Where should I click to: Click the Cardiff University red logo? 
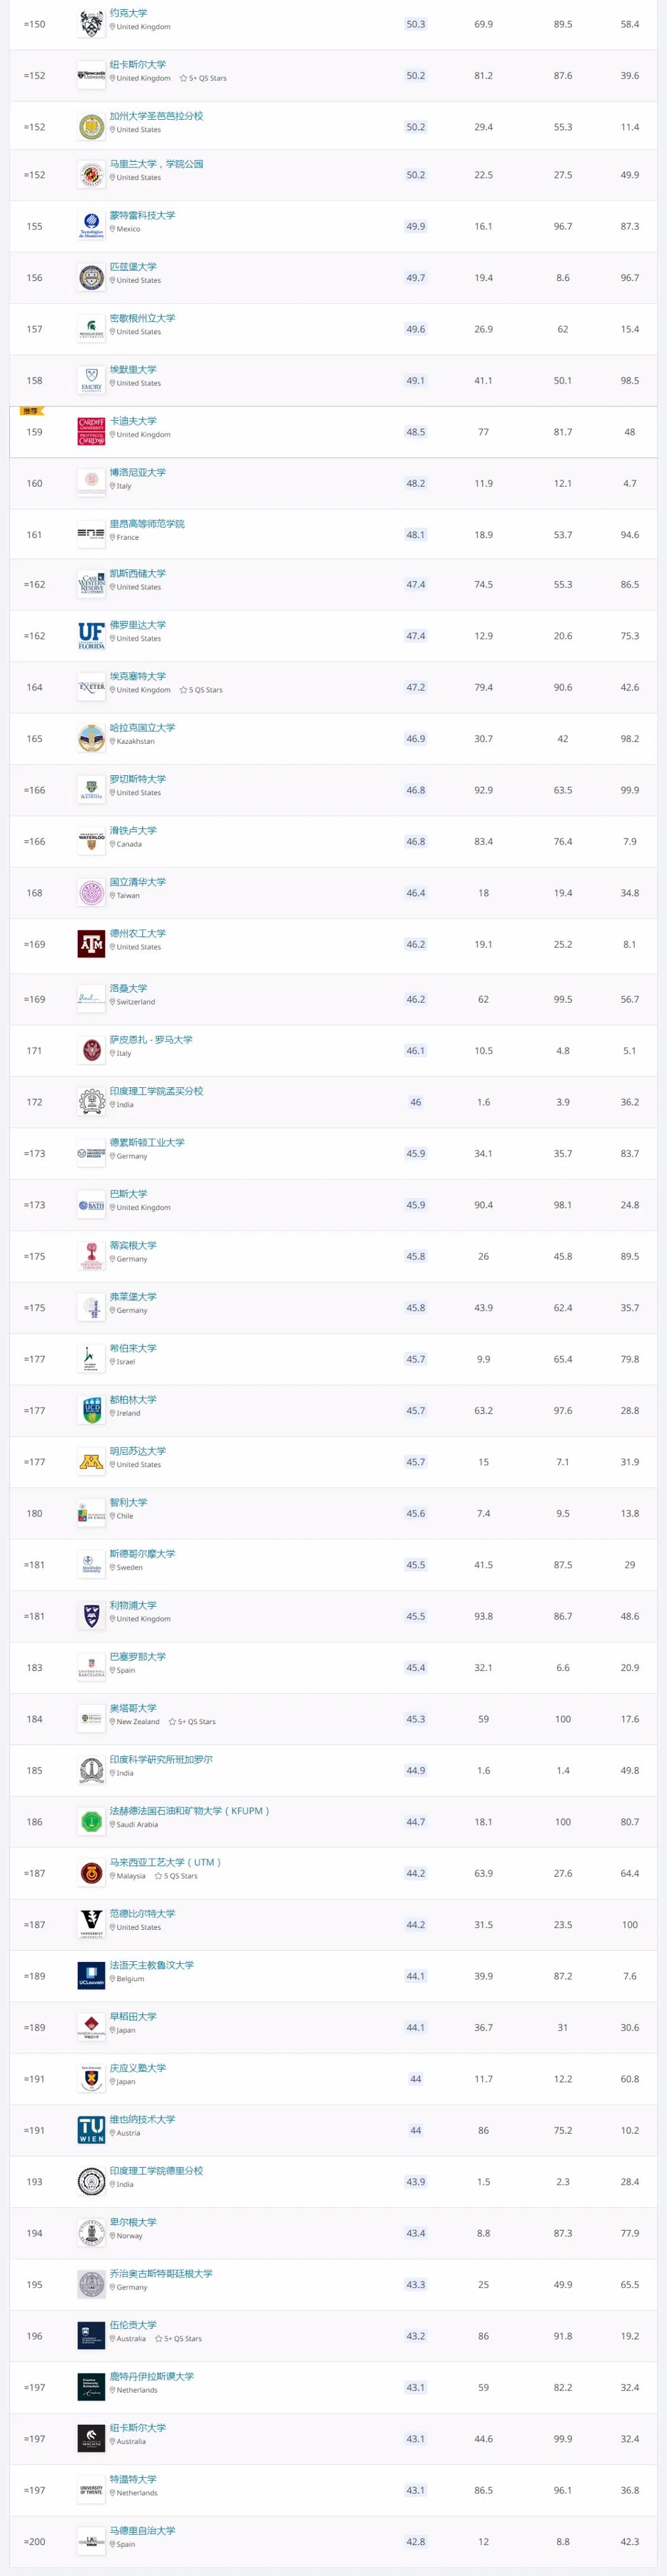(x=91, y=432)
